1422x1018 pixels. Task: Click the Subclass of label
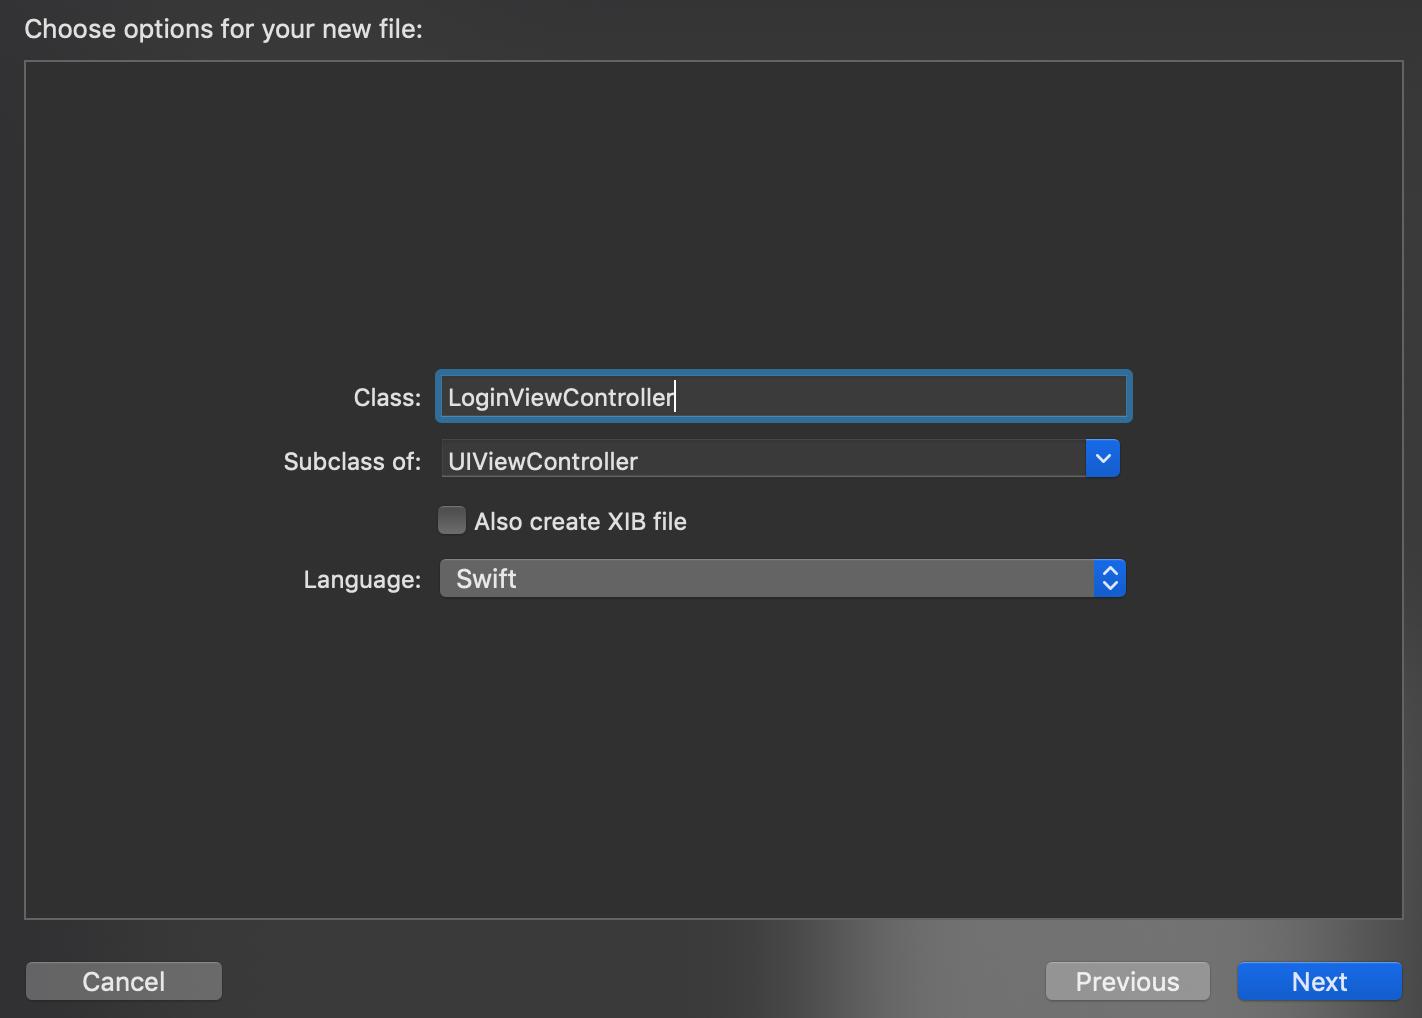click(352, 461)
